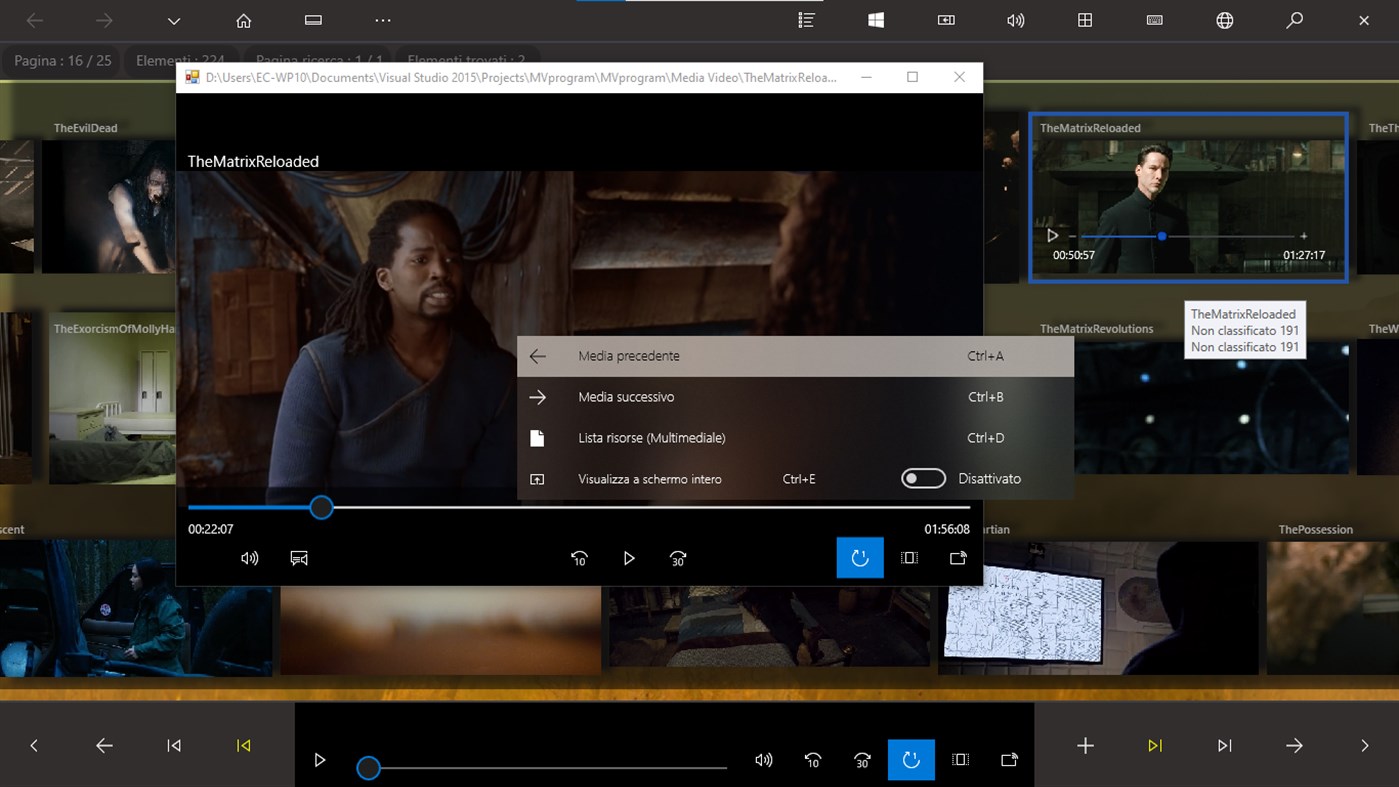This screenshot has height=787, width=1399.
Task: Click the globe icon in top bar
Action: [1224, 21]
